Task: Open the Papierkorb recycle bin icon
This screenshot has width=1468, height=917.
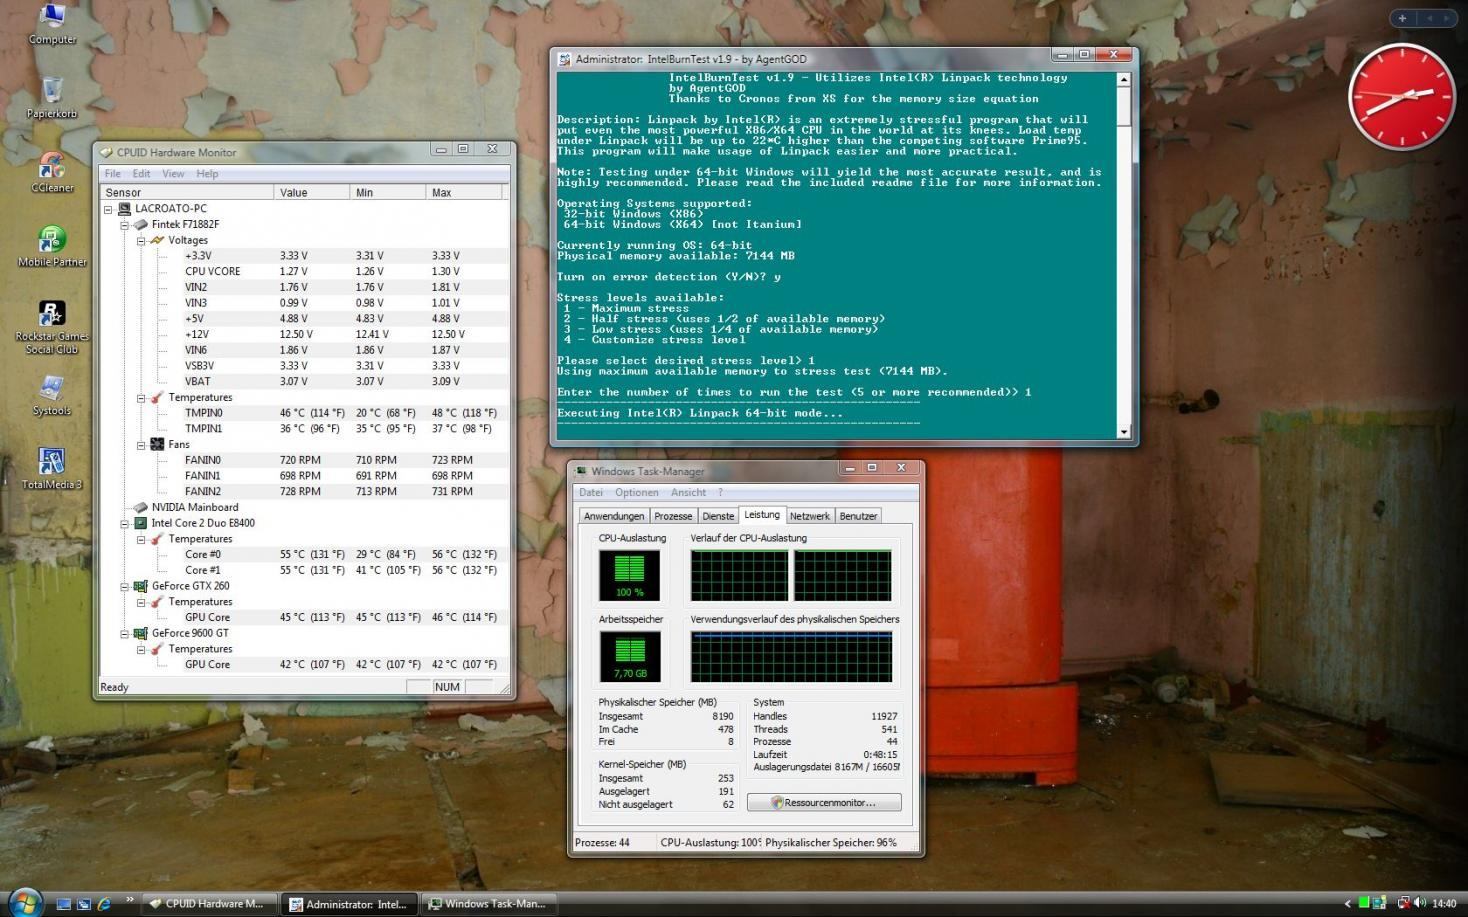Action: 52,97
